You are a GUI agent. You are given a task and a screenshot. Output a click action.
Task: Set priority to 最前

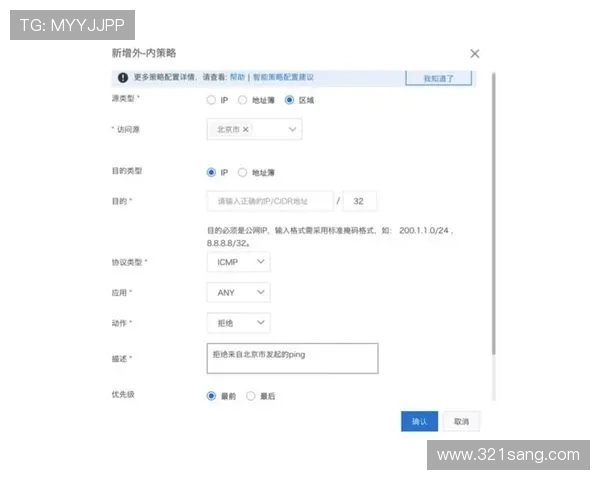pos(211,396)
